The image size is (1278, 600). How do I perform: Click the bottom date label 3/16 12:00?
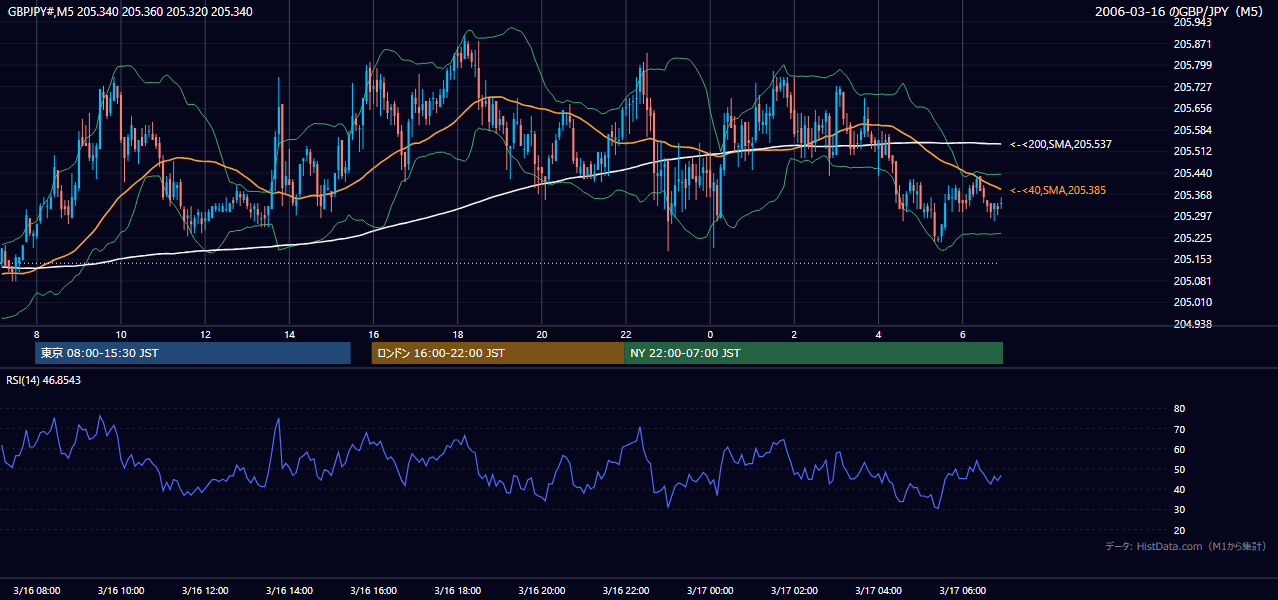pos(207,590)
